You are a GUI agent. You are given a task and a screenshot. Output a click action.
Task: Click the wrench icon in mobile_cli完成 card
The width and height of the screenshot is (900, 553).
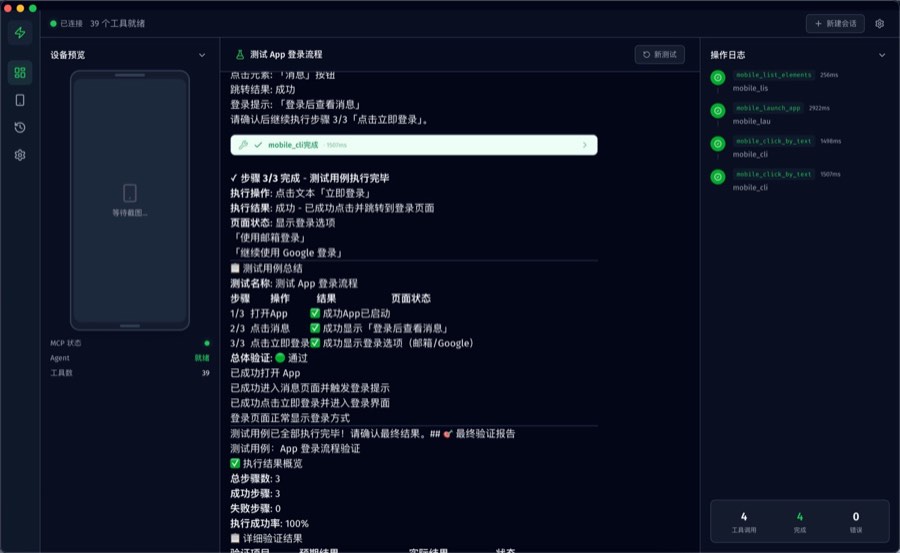click(243, 145)
